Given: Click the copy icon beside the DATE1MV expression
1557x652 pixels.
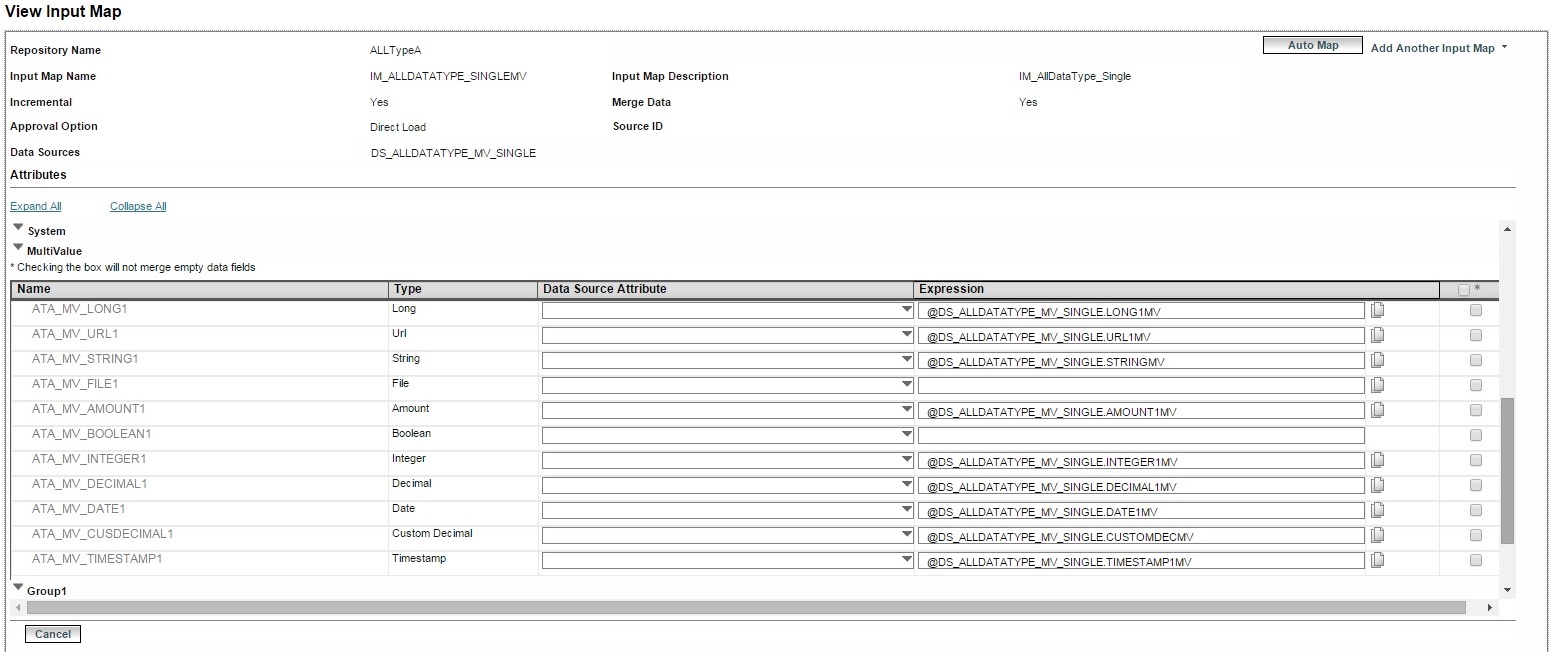Looking at the screenshot, I should click(1377, 510).
